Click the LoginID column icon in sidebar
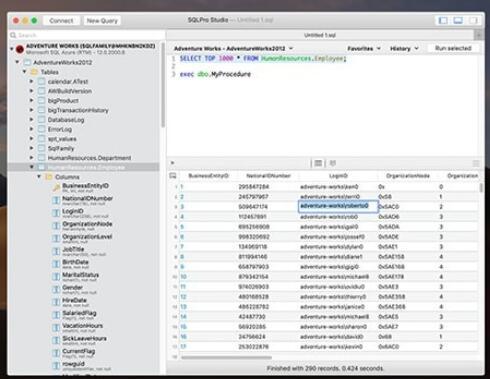 [56, 213]
